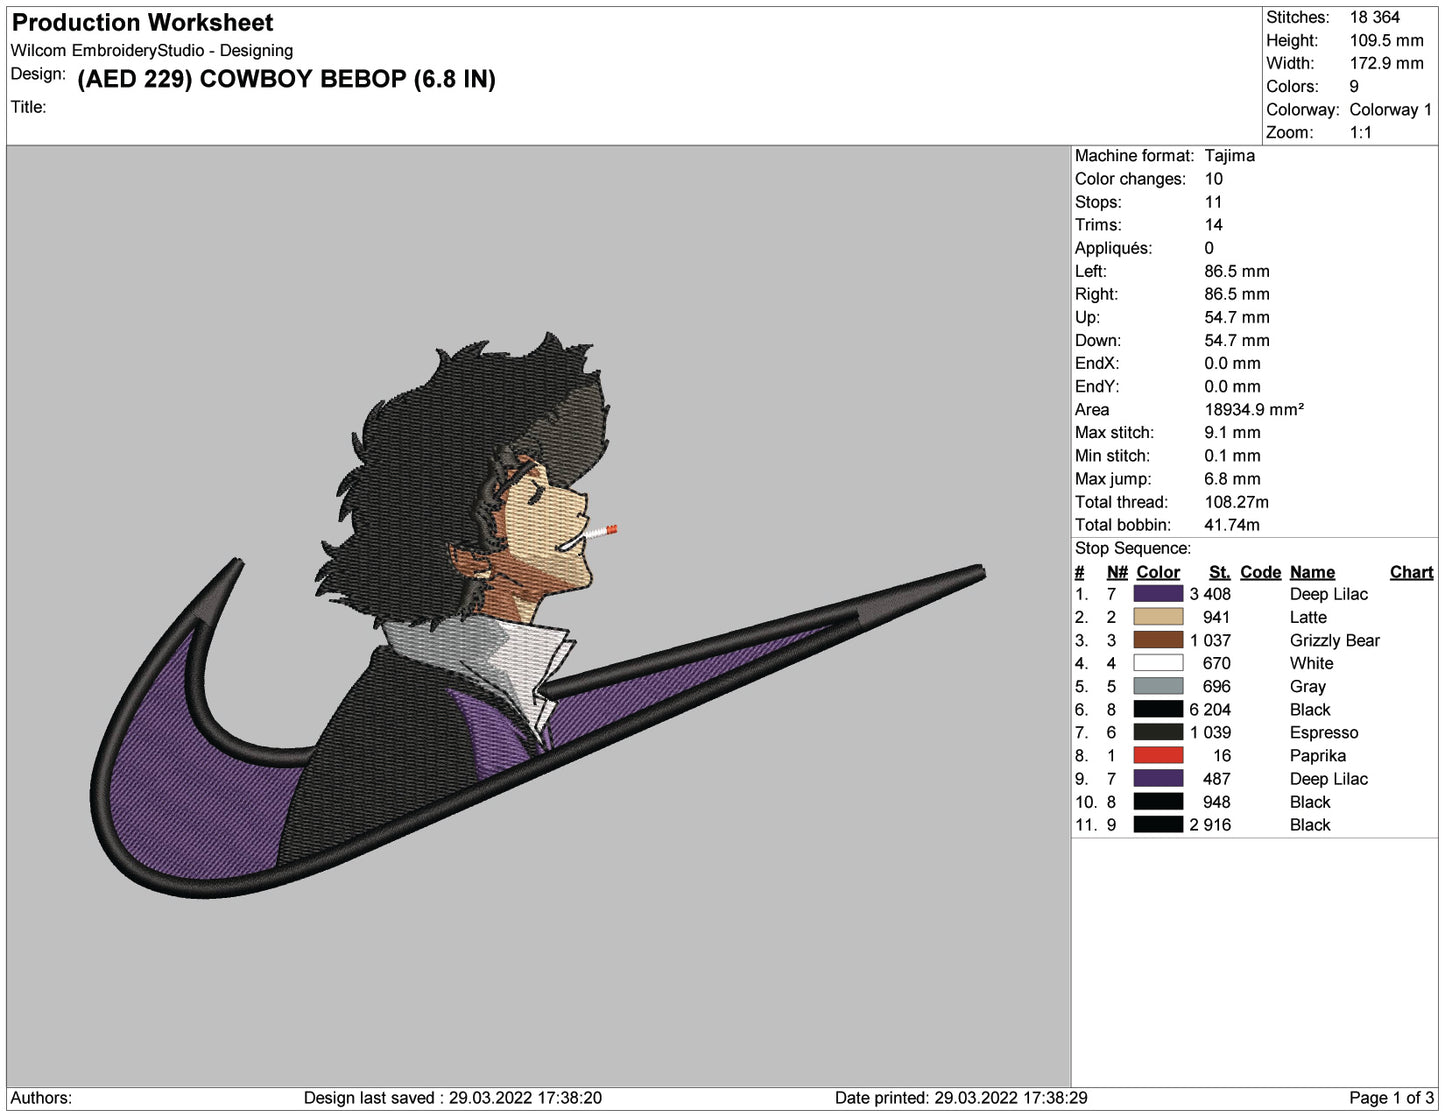Click the machine format value 'Tajima'
Screen dimensions: 1445x1117
point(1229,156)
